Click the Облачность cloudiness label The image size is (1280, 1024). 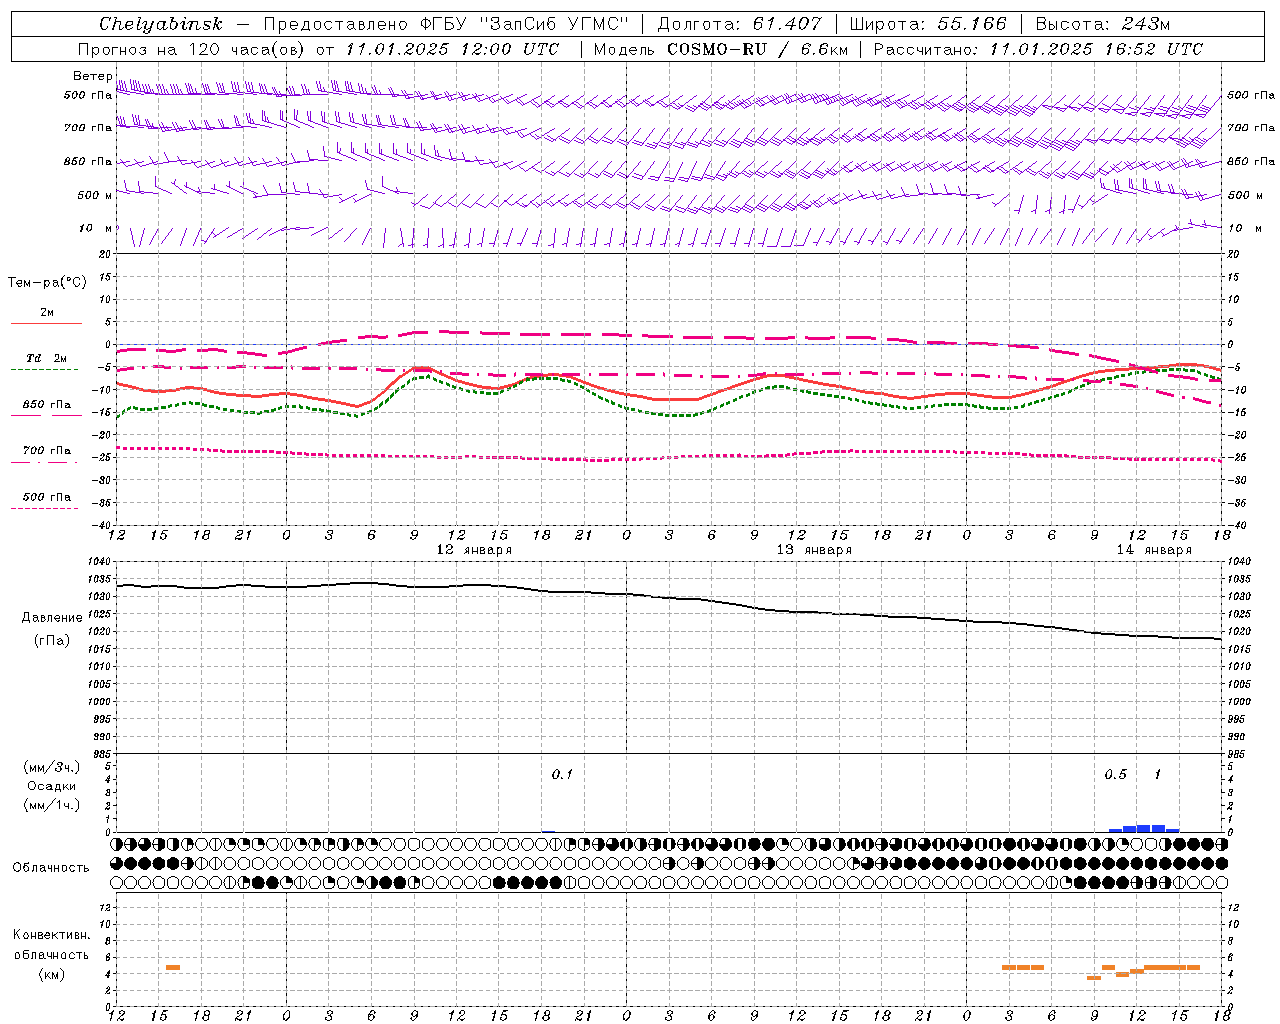[51, 868]
